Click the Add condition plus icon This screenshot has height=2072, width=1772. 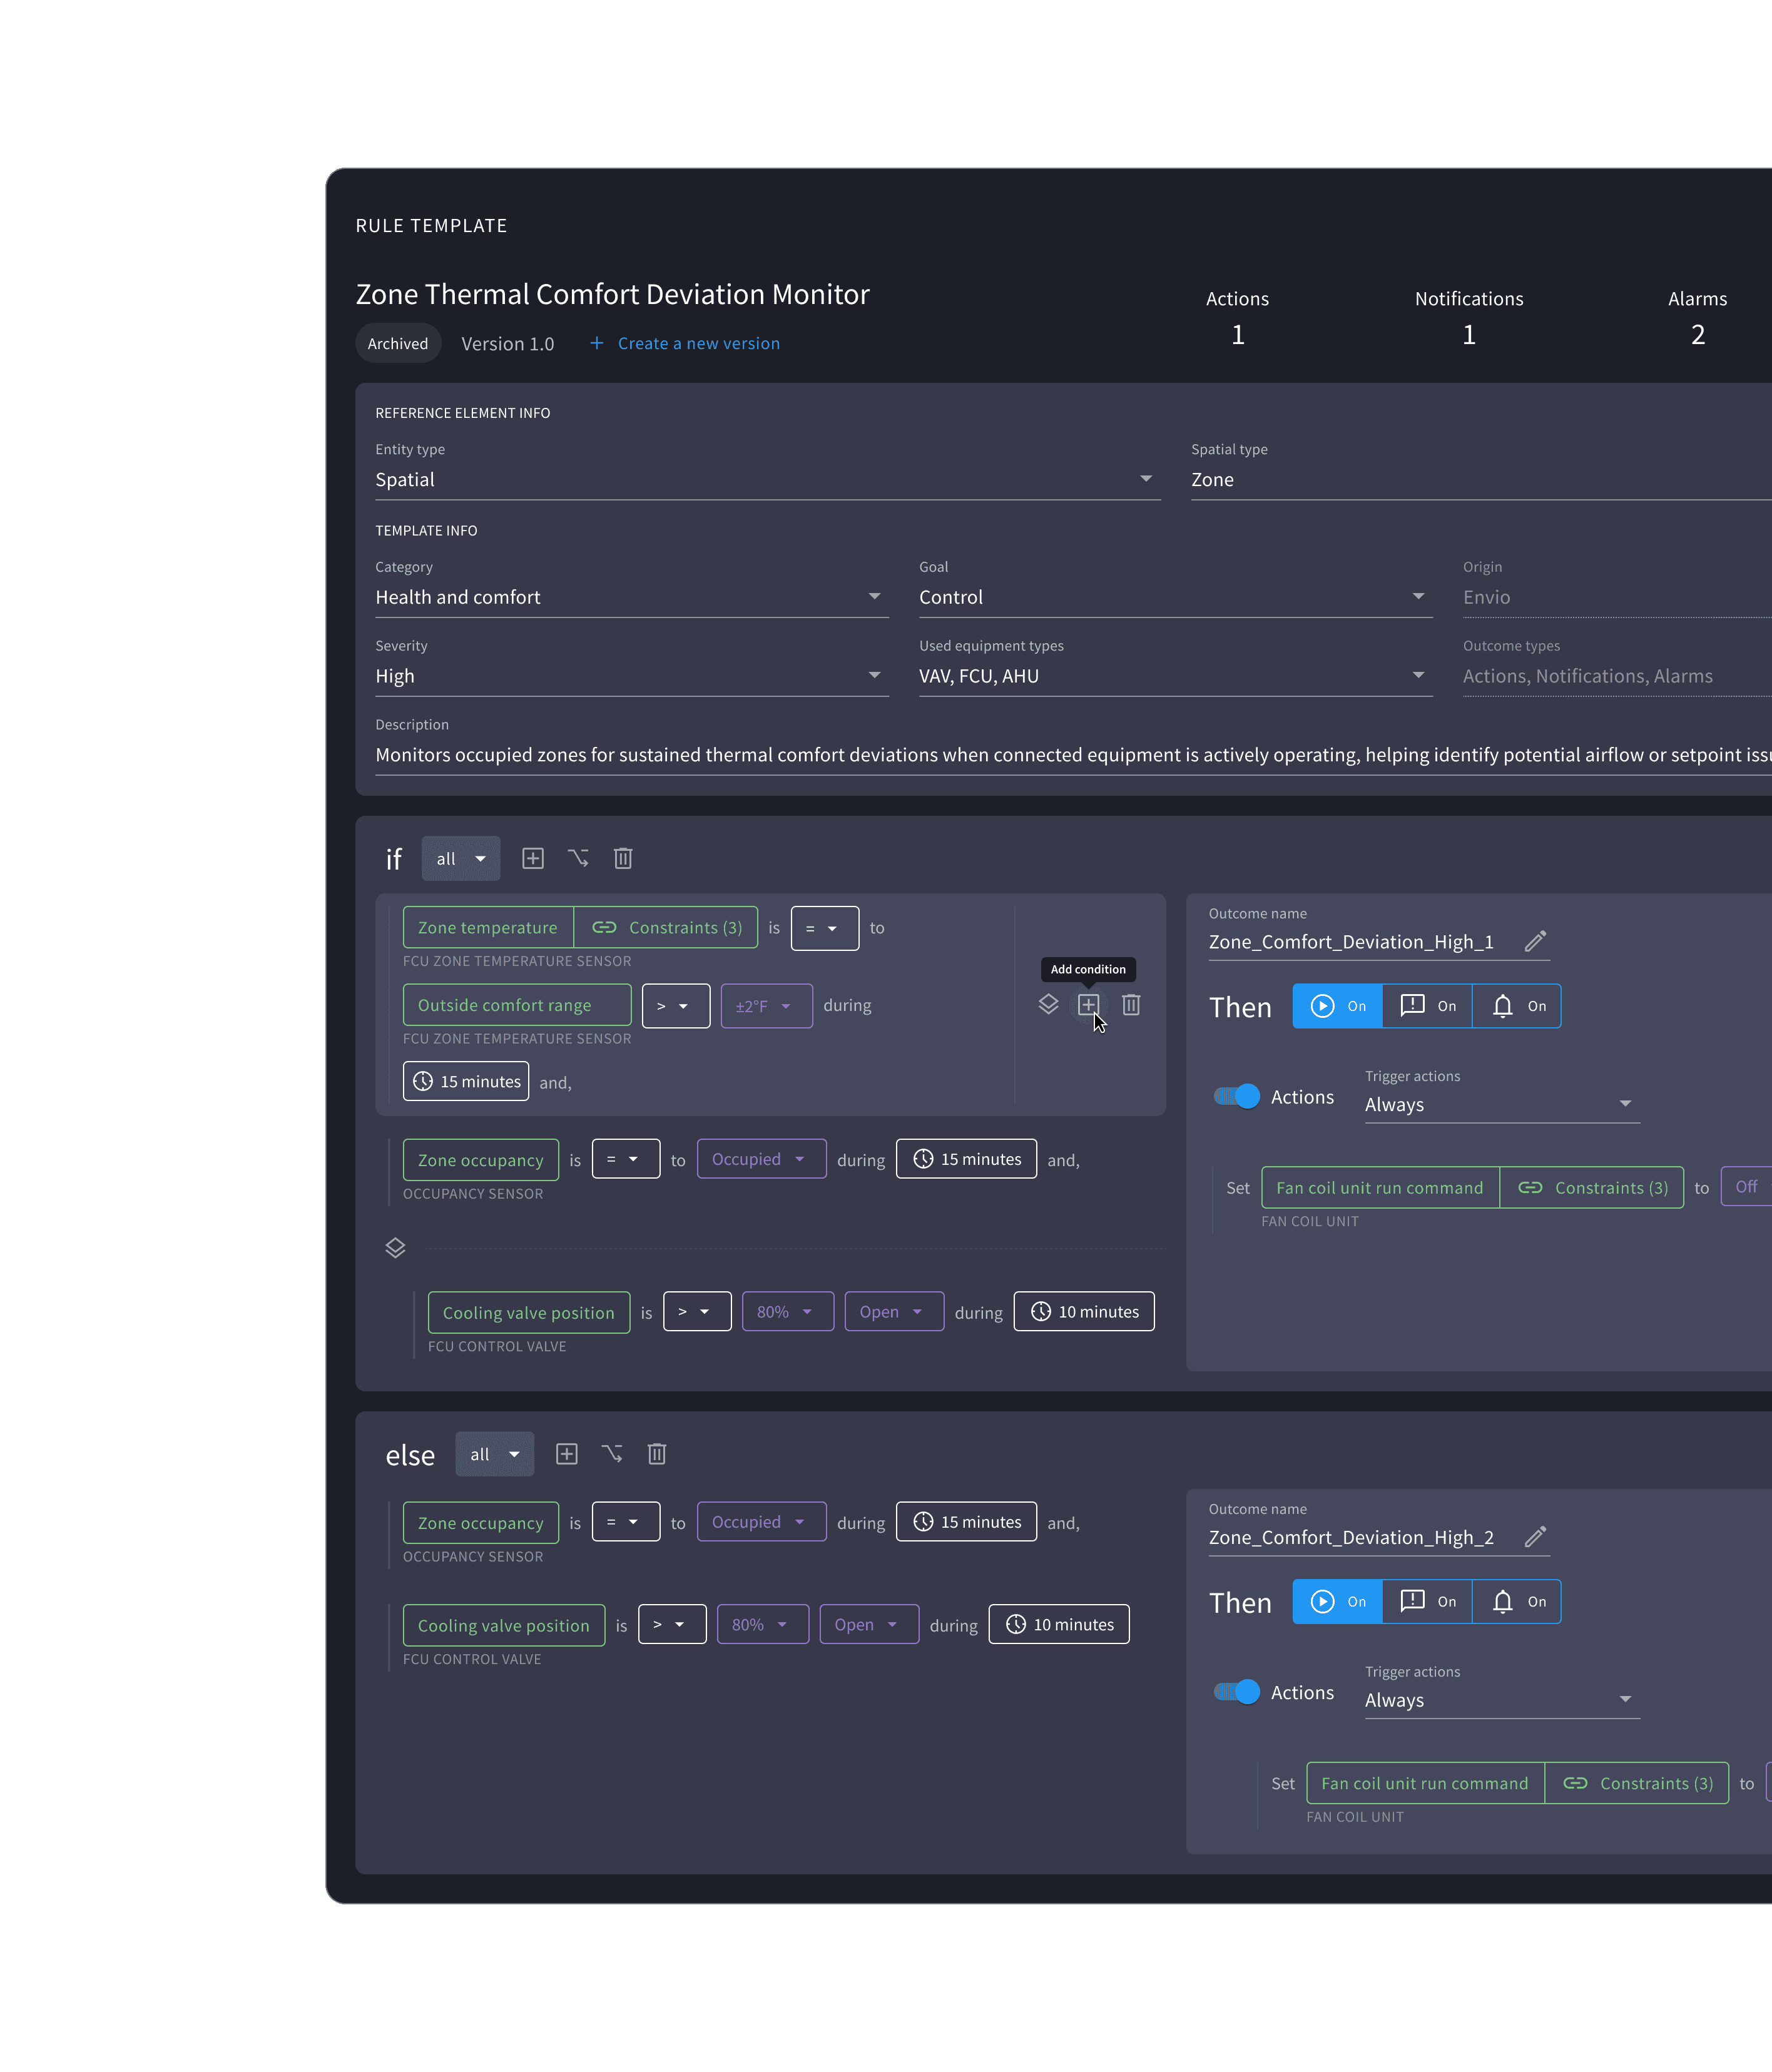[x=1089, y=1004]
